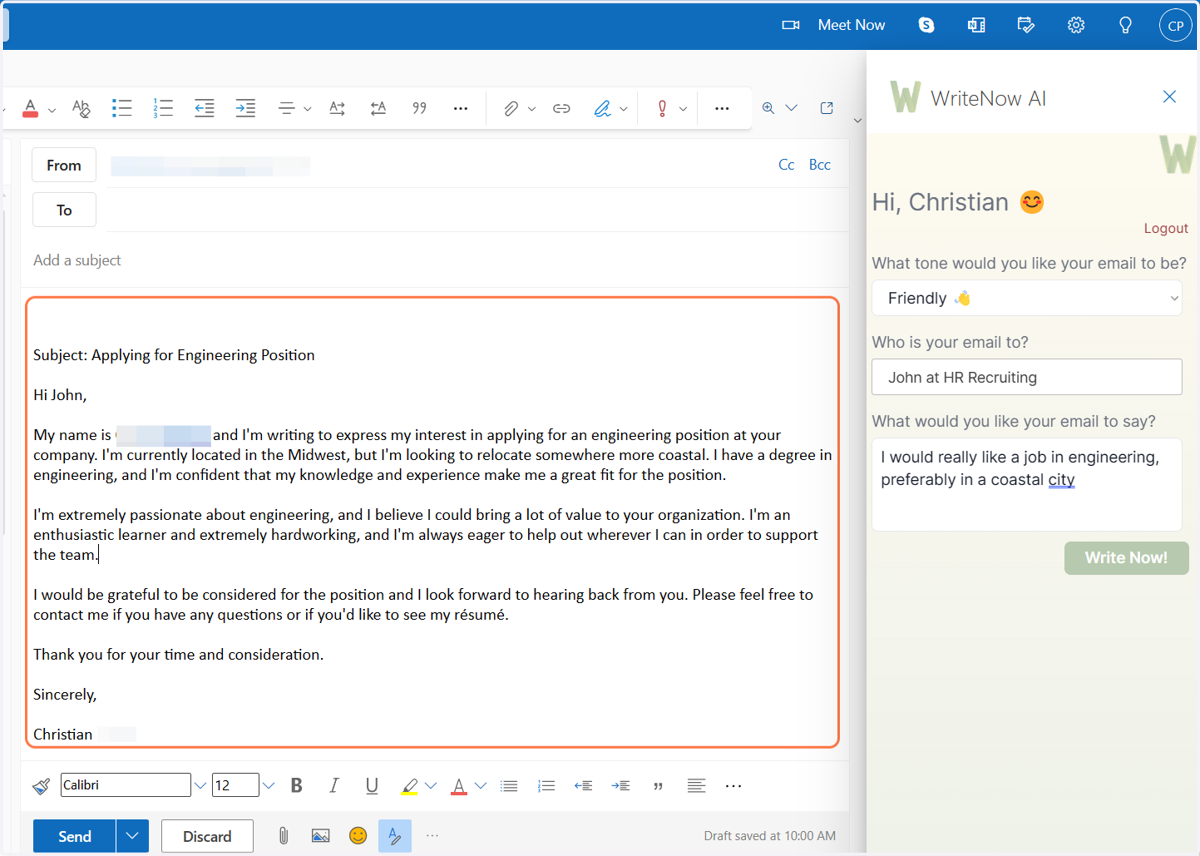Open font color dropdown in top ribbon
This screenshot has height=856, width=1200.
coord(52,109)
